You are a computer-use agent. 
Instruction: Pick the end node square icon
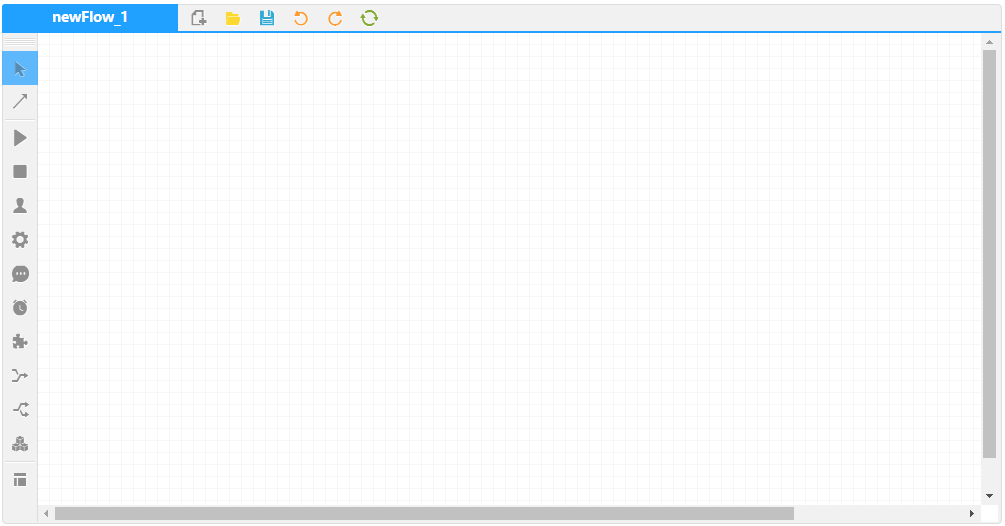point(20,172)
